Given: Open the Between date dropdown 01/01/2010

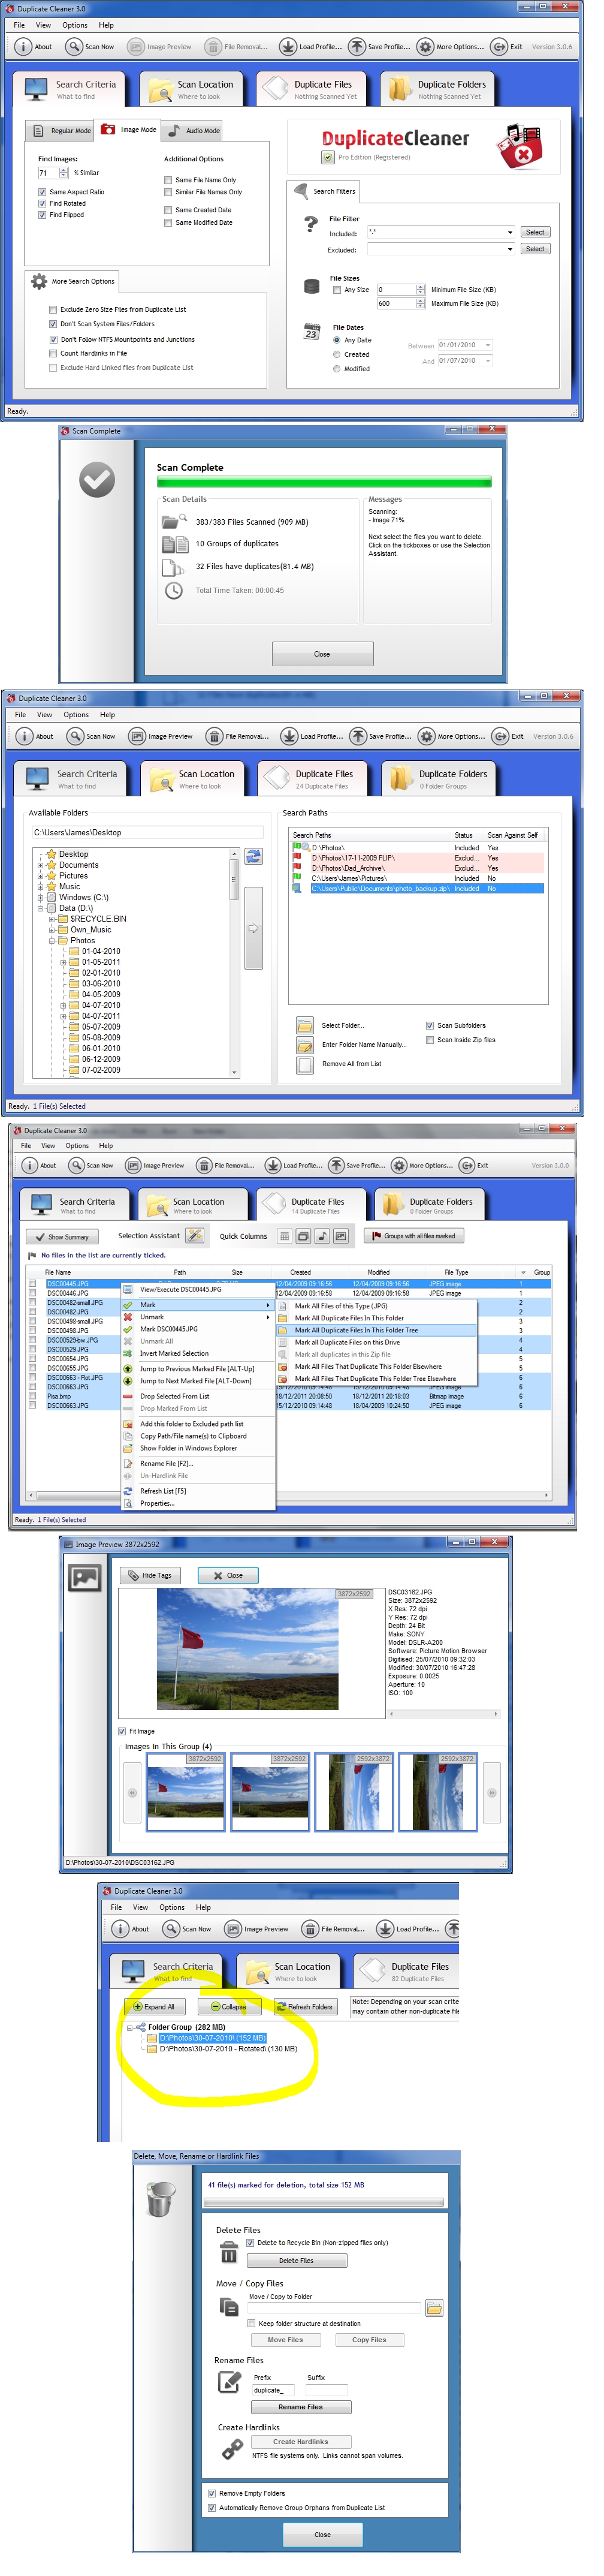Looking at the screenshot, I should click(x=488, y=345).
